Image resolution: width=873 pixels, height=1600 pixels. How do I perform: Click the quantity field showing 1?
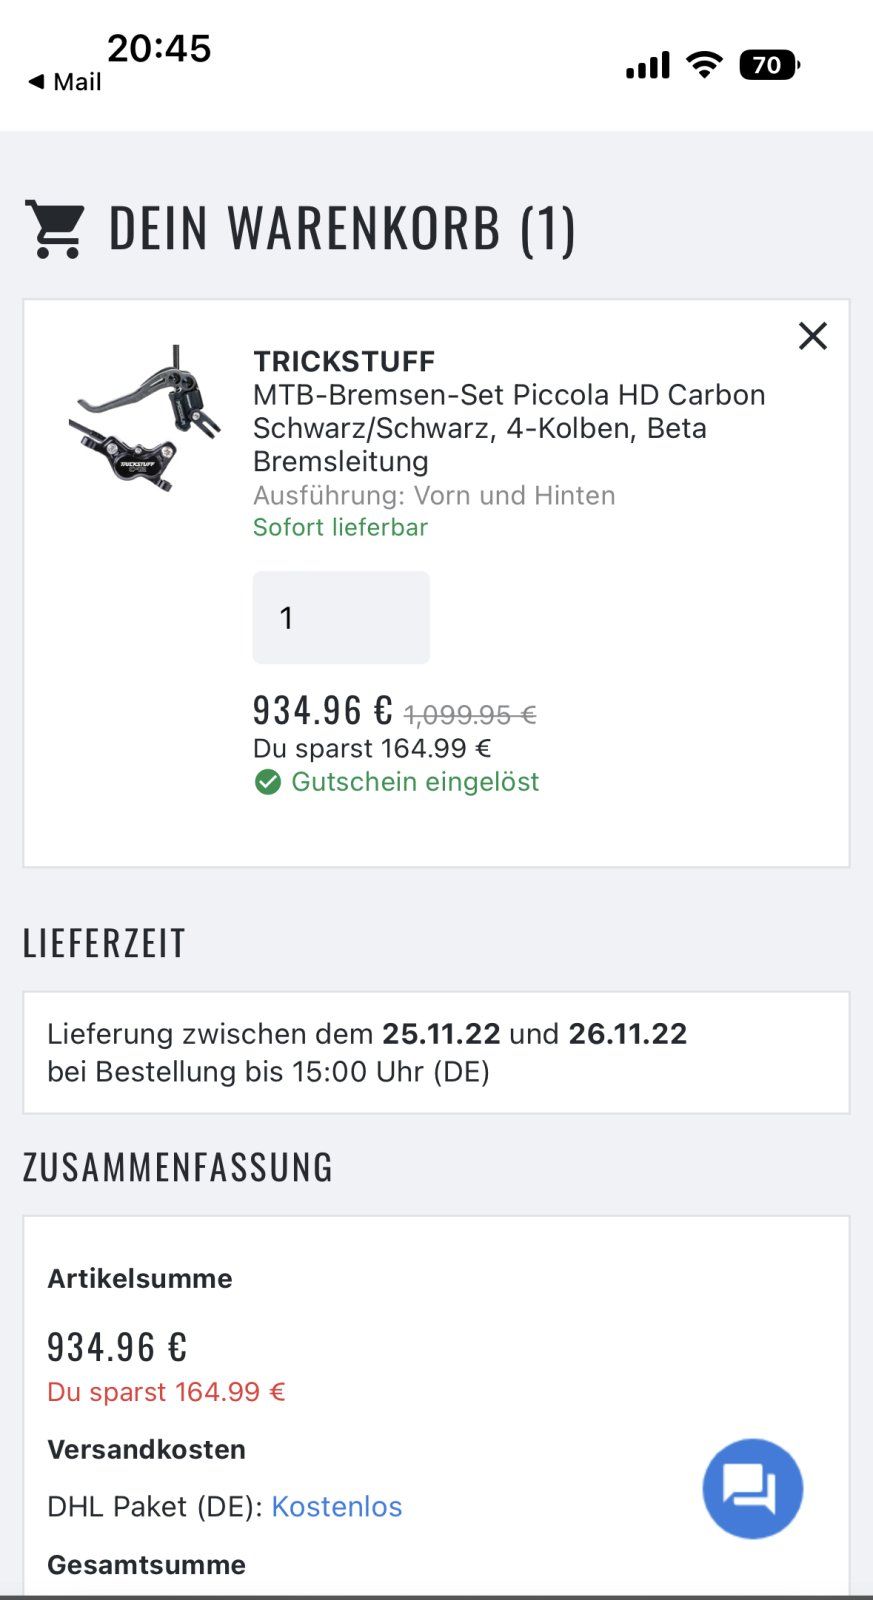(x=341, y=618)
